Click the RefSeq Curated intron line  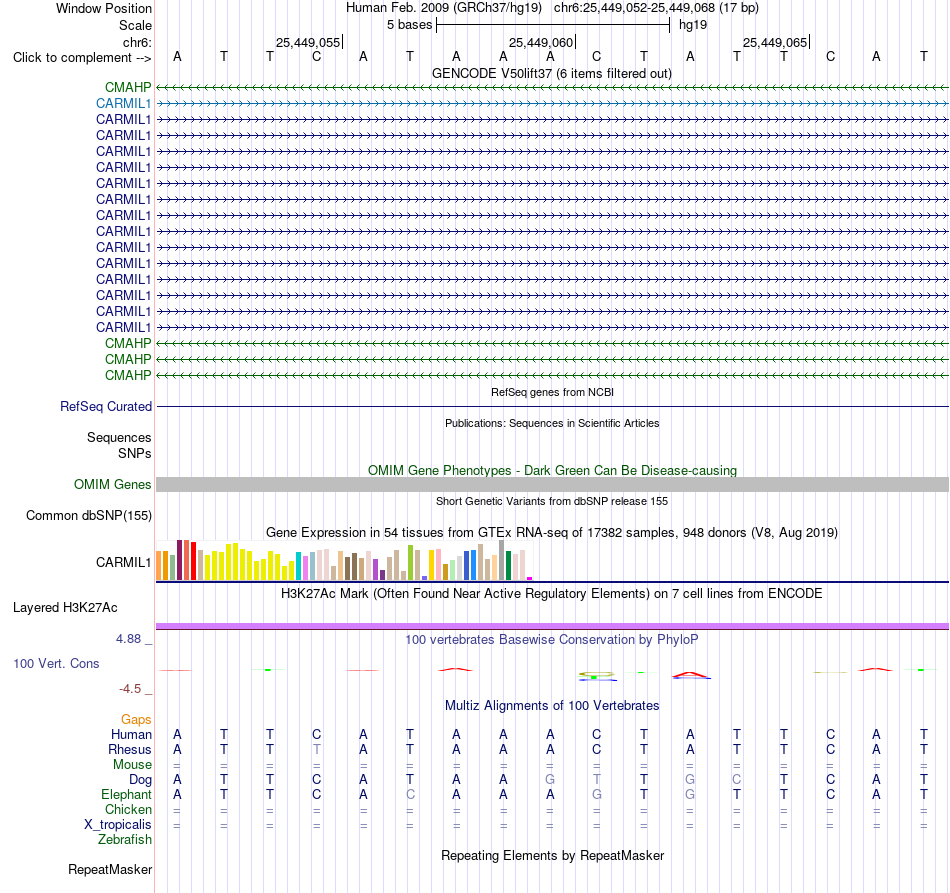pyautogui.click(x=552, y=407)
